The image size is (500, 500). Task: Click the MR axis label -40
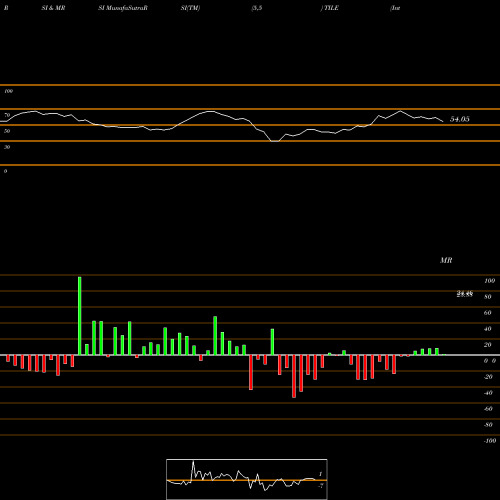[x=488, y=393]
